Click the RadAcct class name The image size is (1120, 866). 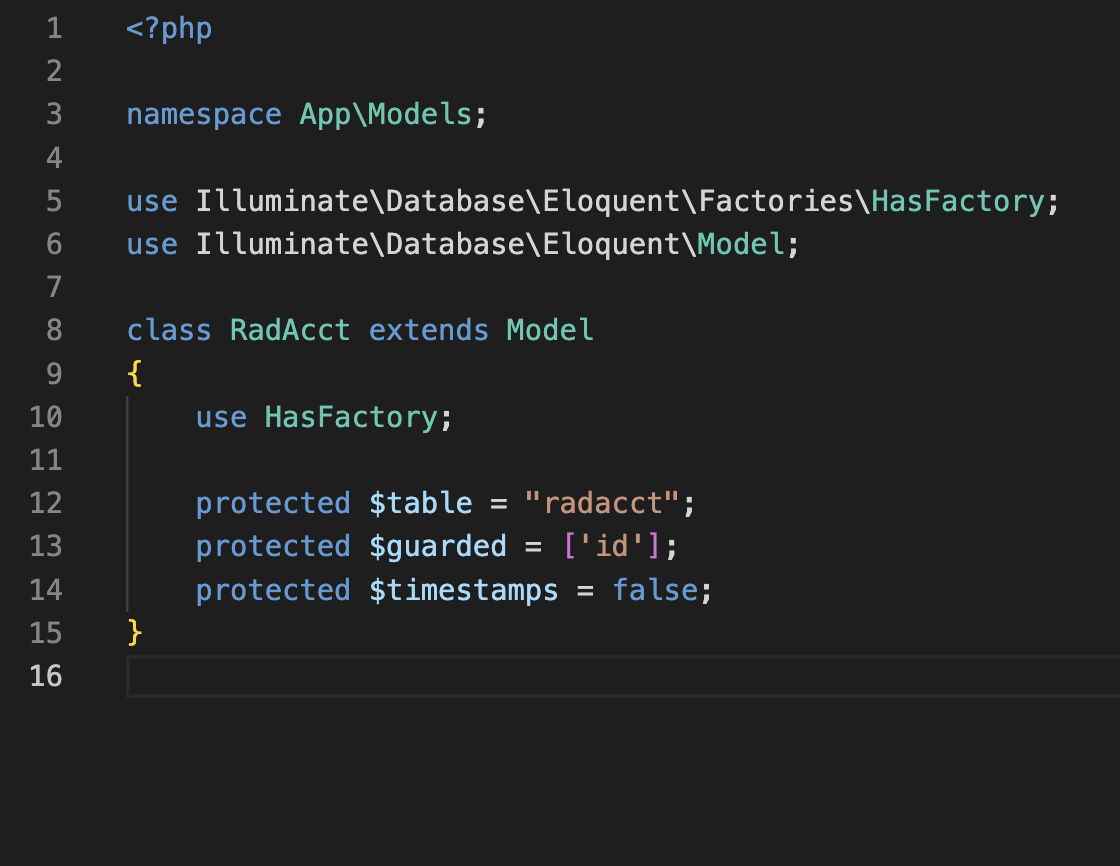(289, 330)
